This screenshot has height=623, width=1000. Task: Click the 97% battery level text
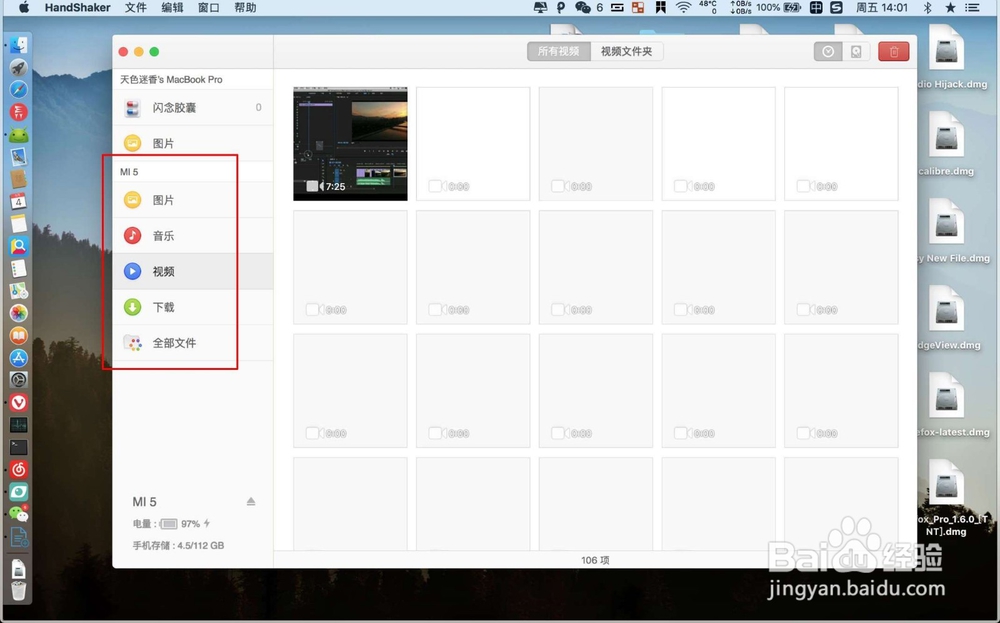(x=190, y=524)
